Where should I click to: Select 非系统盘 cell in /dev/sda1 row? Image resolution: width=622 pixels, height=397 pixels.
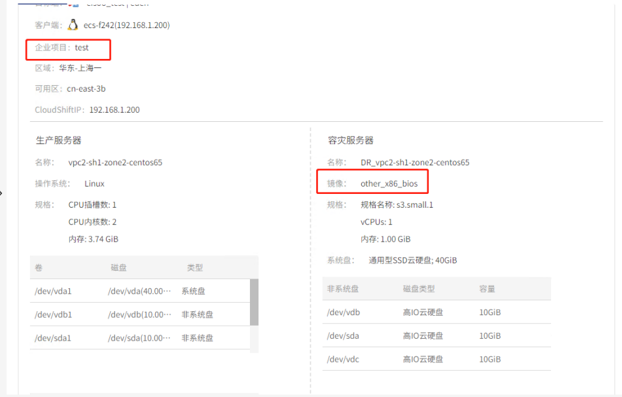197,338
